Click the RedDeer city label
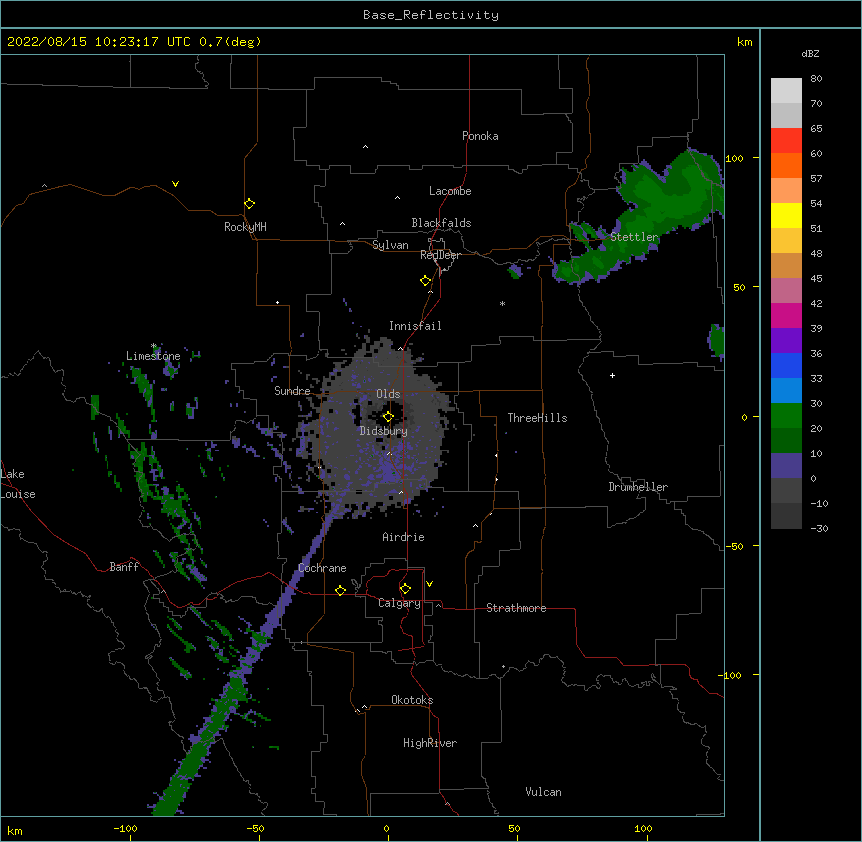The width and height of the screenshot is (862, 842). click(x=440, y=255)
